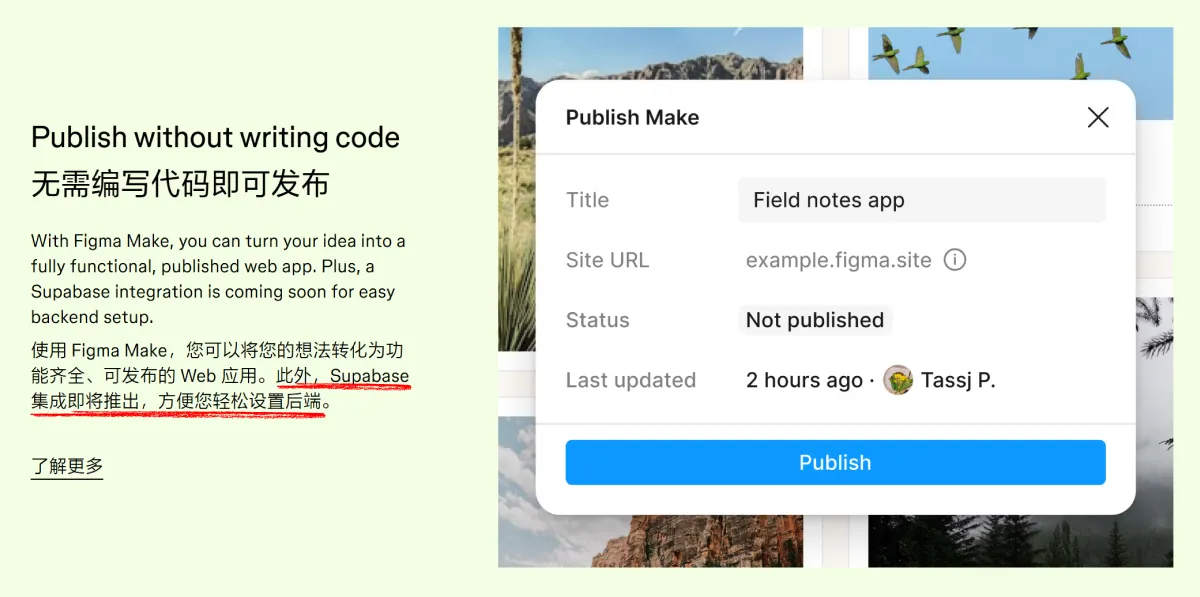Click the Site URL label

point(607,260)
